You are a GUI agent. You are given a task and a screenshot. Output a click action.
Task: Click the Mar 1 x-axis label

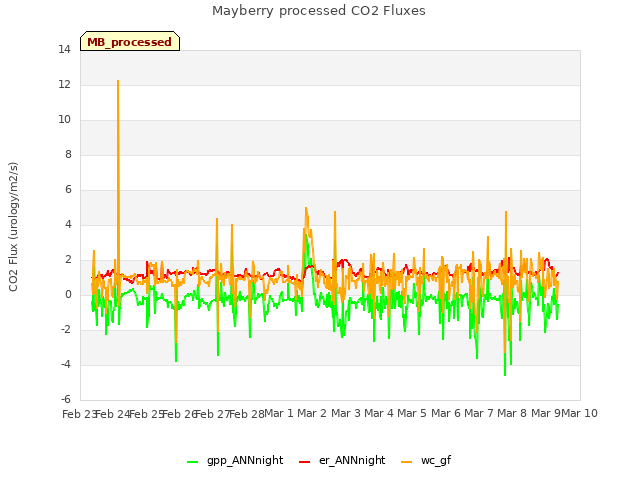click(x=279, y=413)
